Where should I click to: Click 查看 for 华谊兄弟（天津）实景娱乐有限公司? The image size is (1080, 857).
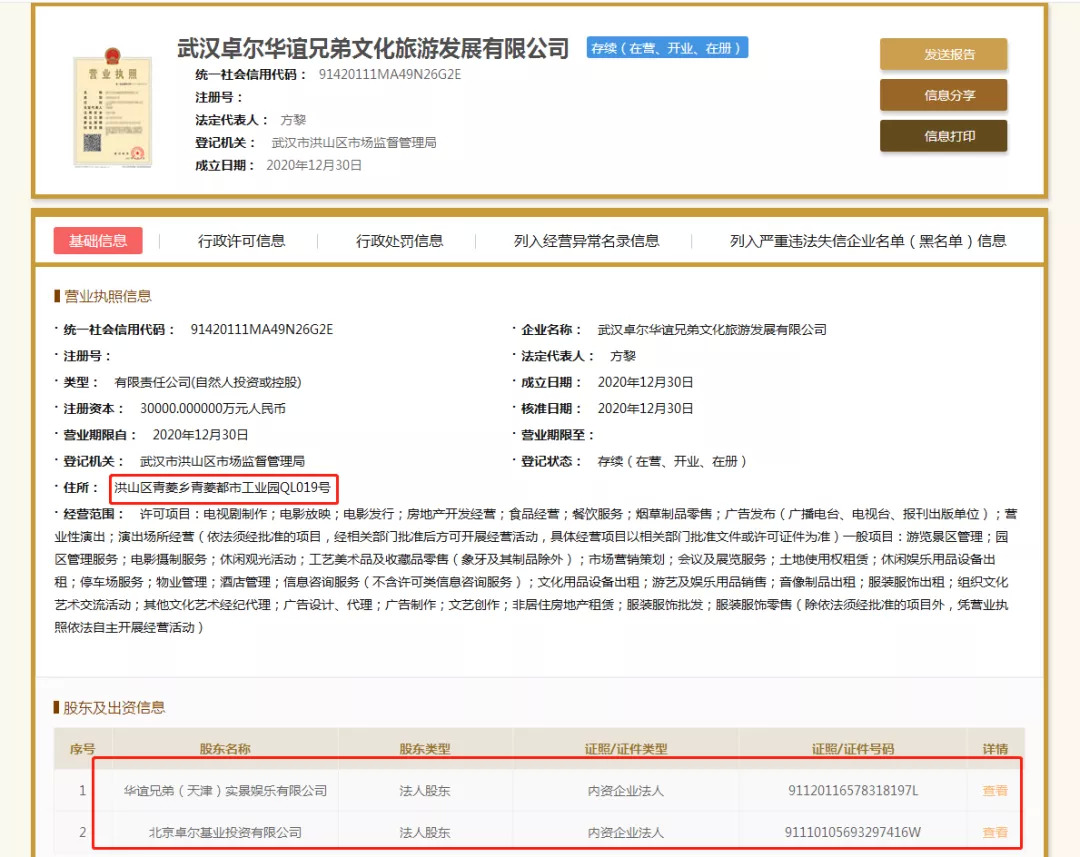pos(995,790)
